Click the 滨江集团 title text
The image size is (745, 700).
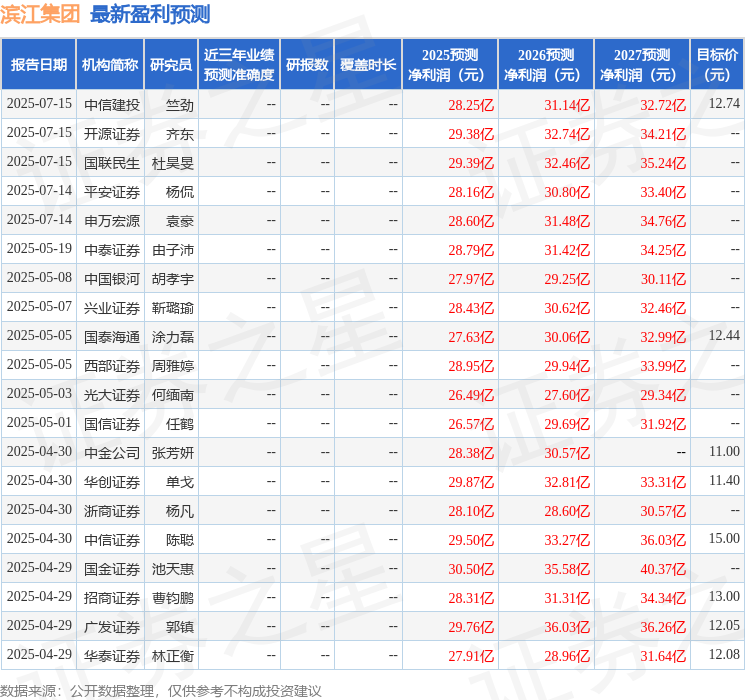40,14
